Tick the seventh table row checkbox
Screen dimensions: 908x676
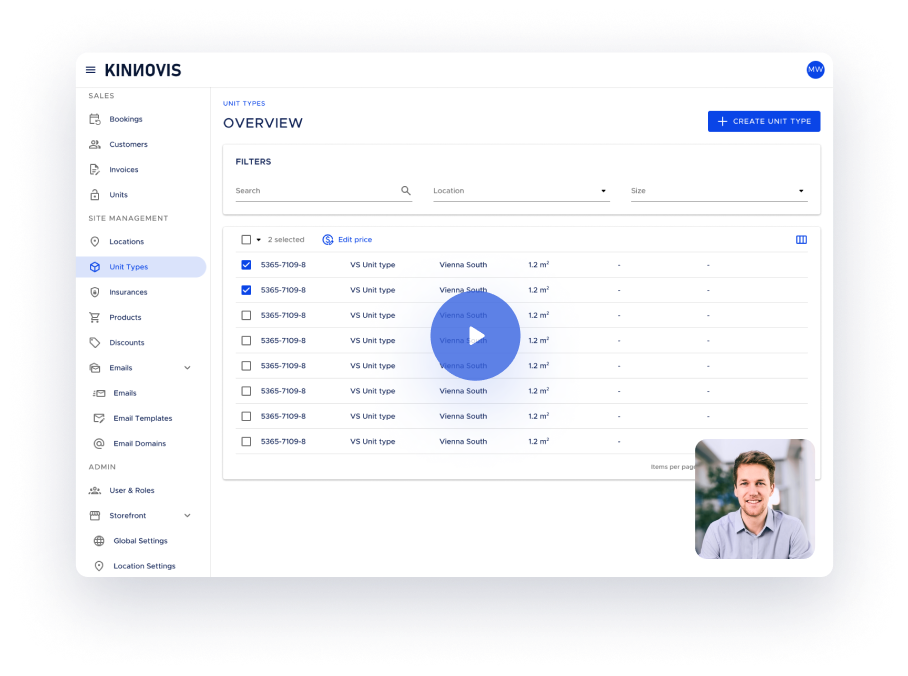coord(246,416)
